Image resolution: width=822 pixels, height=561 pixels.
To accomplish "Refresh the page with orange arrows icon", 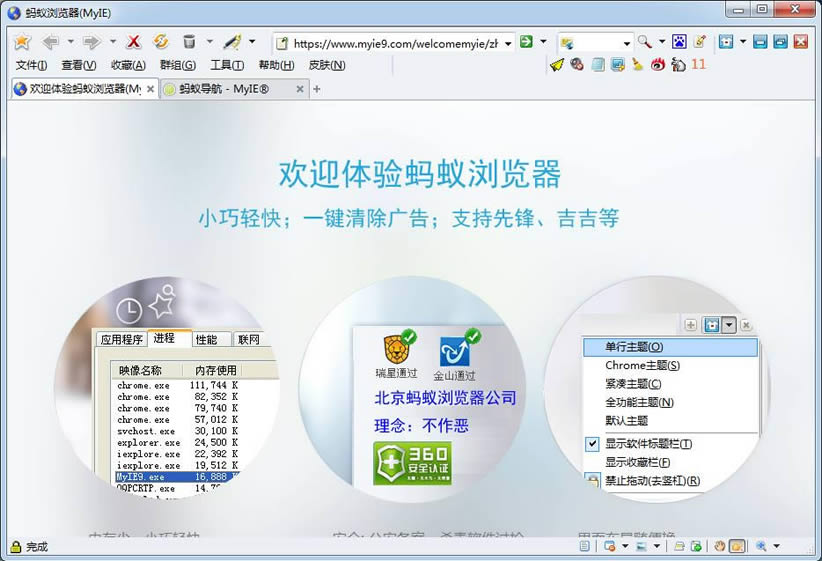I will [x=161, y=41].
